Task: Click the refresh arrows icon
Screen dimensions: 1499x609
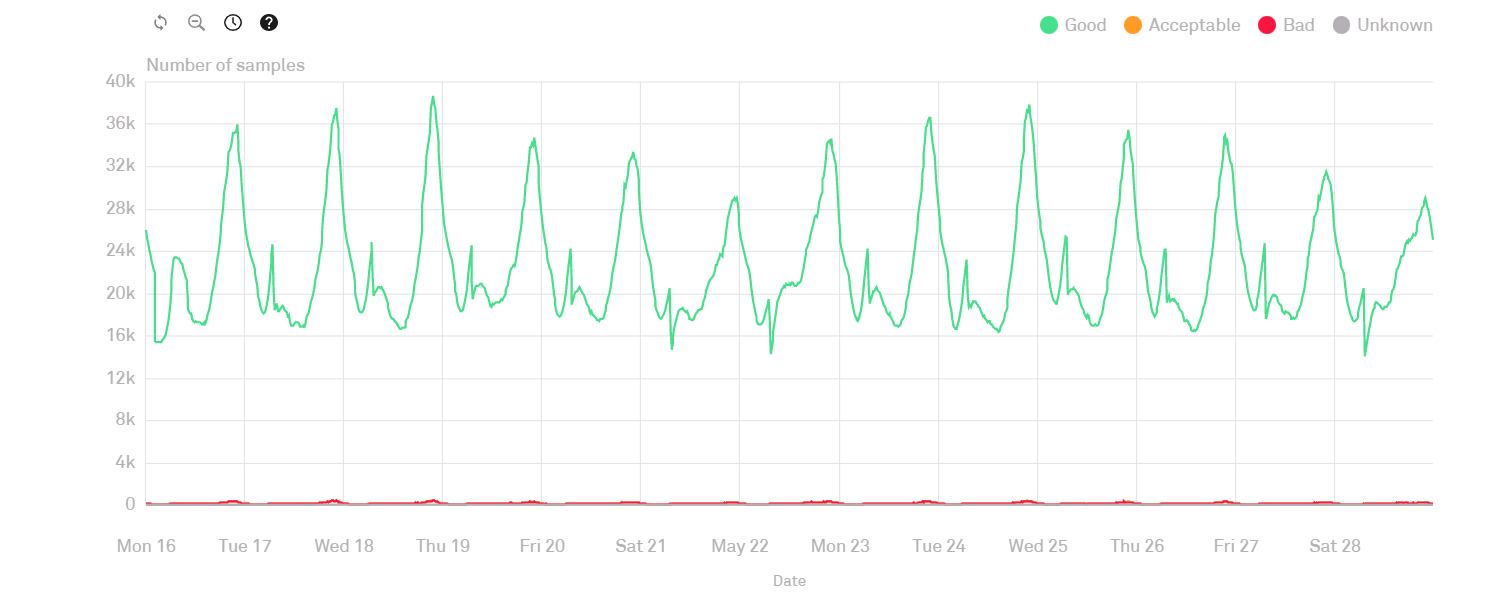Action: (160, 23)
